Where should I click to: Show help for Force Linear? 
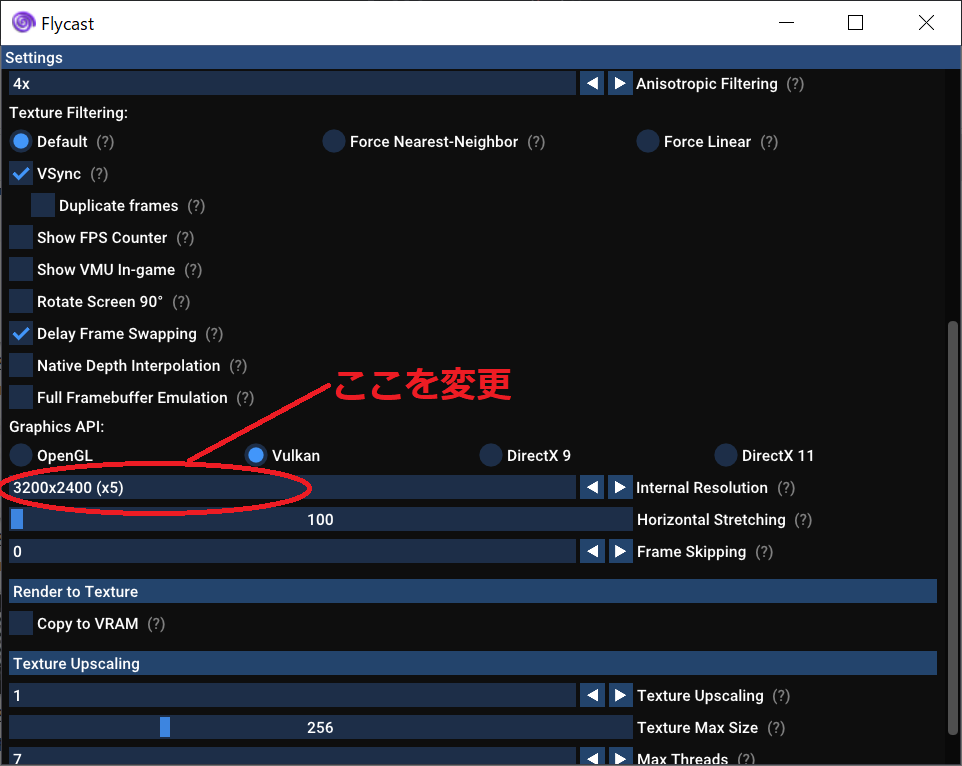pyautogui.click(x=769, y=142)
